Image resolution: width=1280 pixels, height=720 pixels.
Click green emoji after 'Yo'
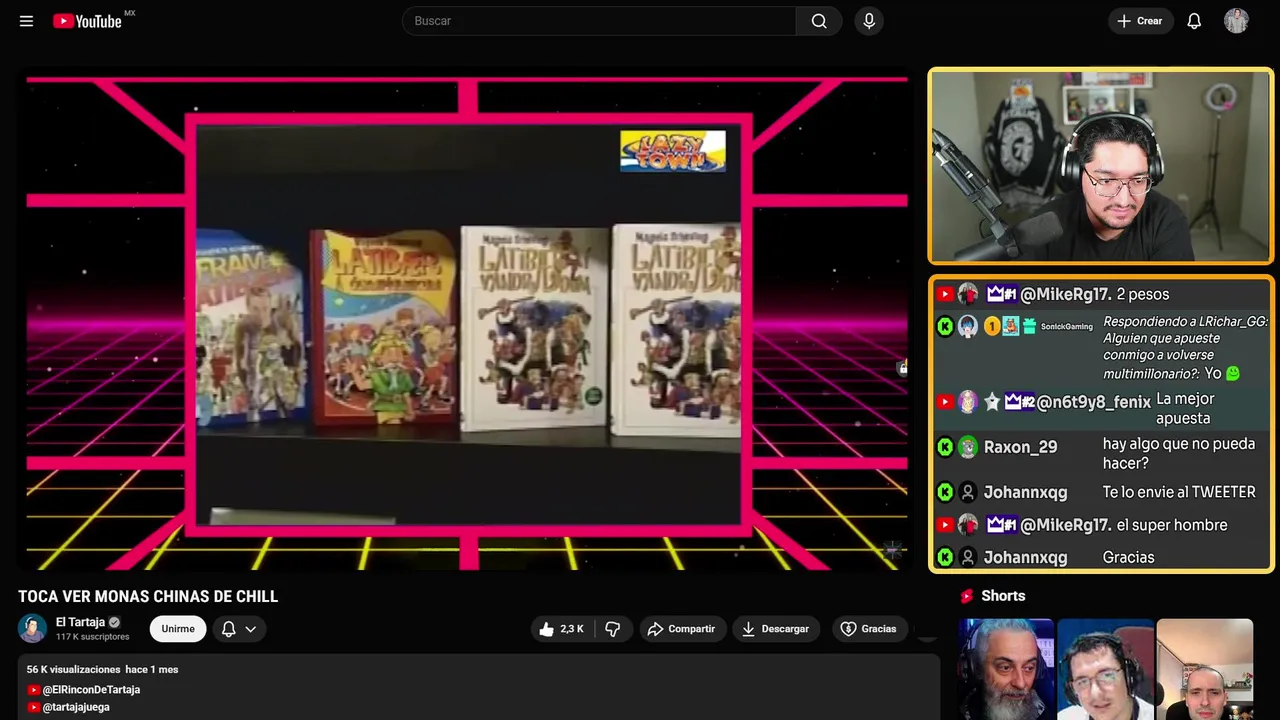coord(1233,373)
